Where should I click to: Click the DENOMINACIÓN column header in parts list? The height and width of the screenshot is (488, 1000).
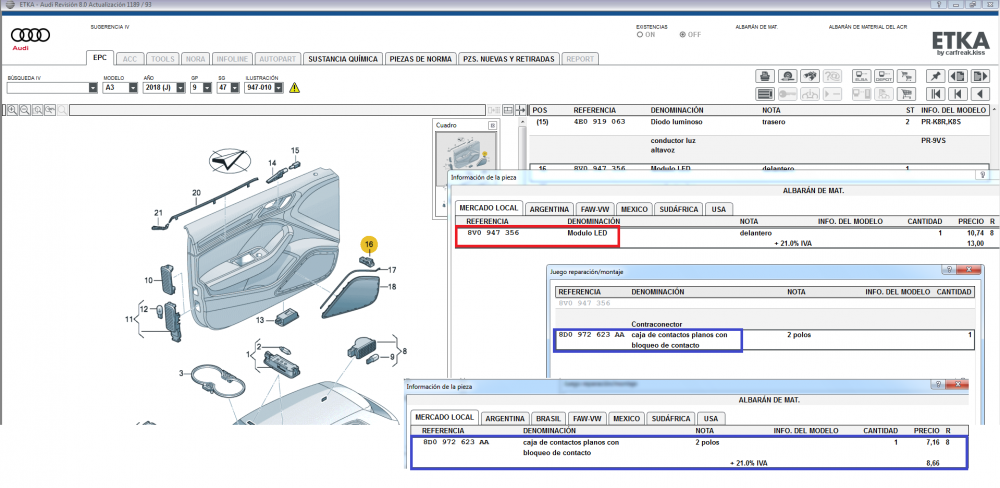[677, 110]
